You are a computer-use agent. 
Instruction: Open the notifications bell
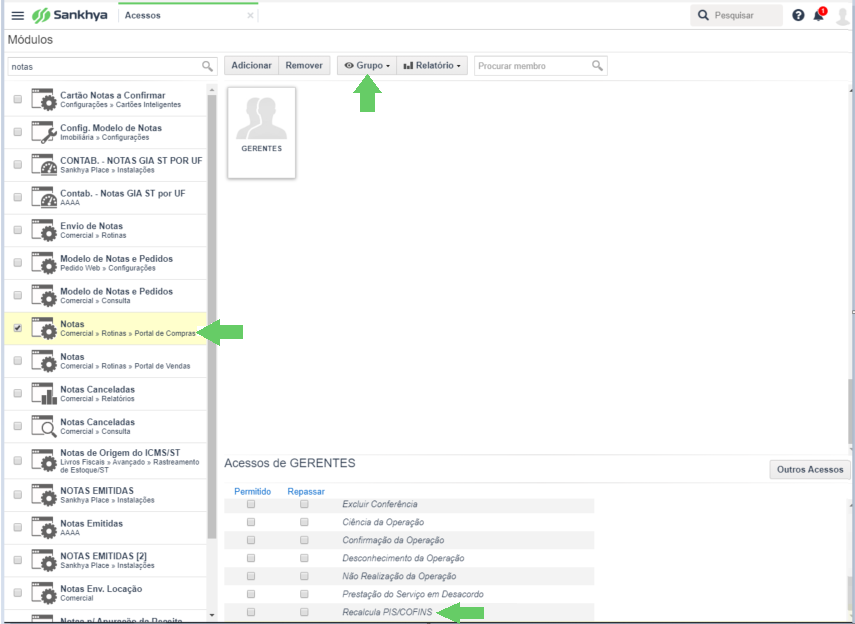point(819,15)
